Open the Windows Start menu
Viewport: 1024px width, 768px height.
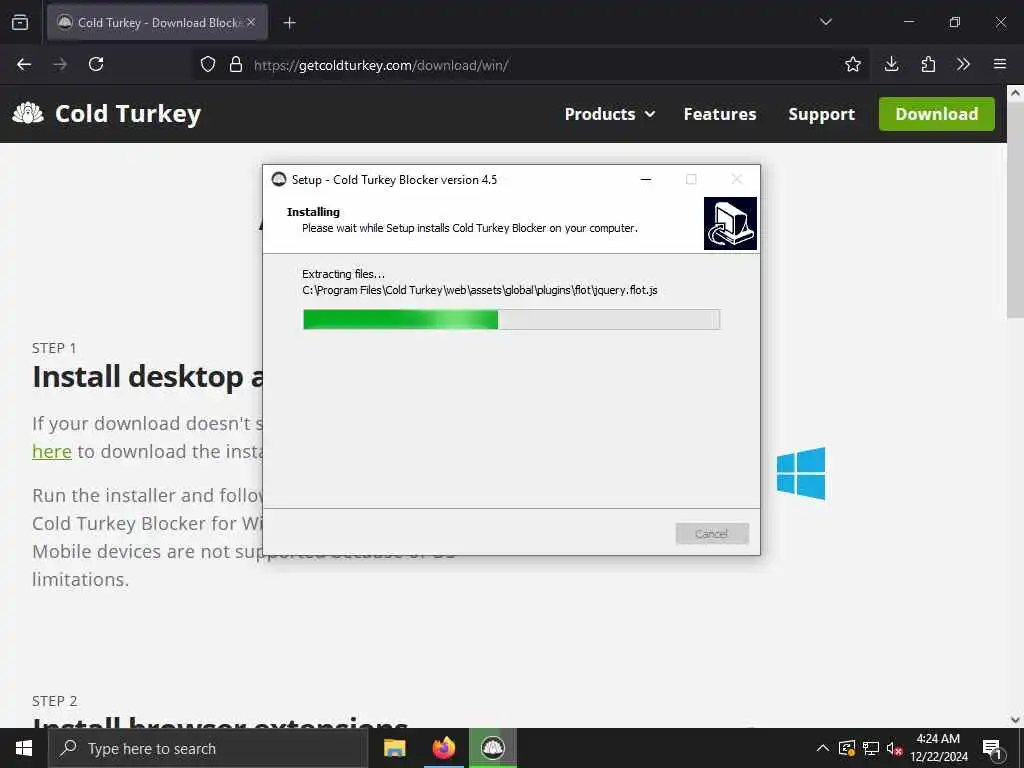point(24,748)
